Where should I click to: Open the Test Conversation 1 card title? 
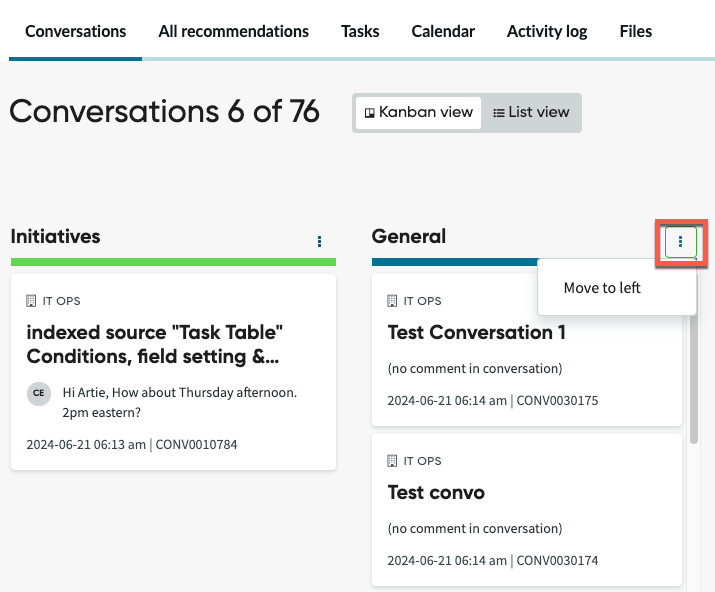(x=476, y=332)
